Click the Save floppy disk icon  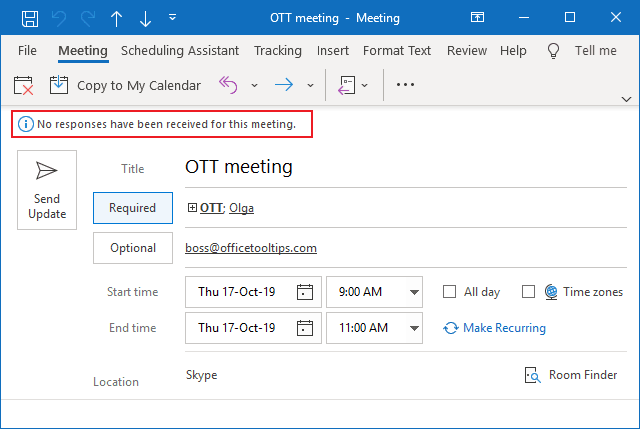point(30,18)
